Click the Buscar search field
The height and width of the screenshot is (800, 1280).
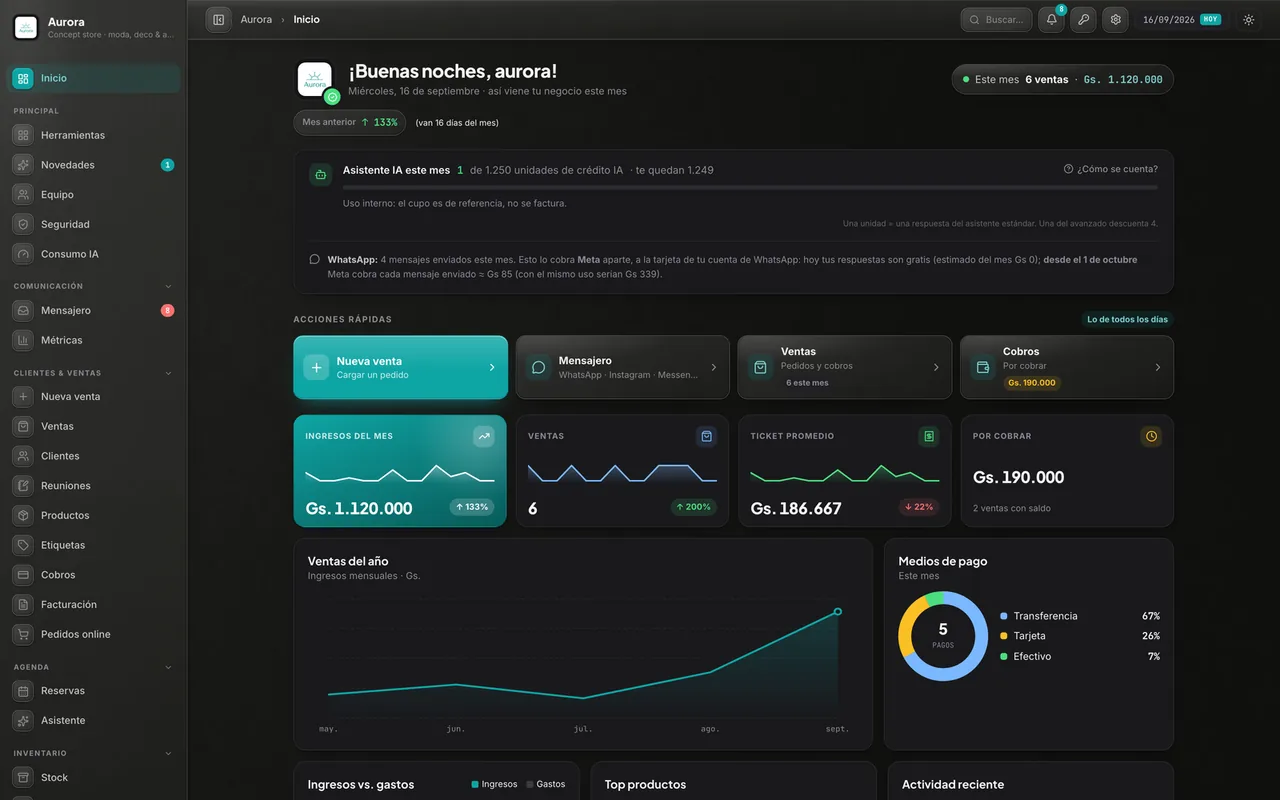tap(996, 20)
